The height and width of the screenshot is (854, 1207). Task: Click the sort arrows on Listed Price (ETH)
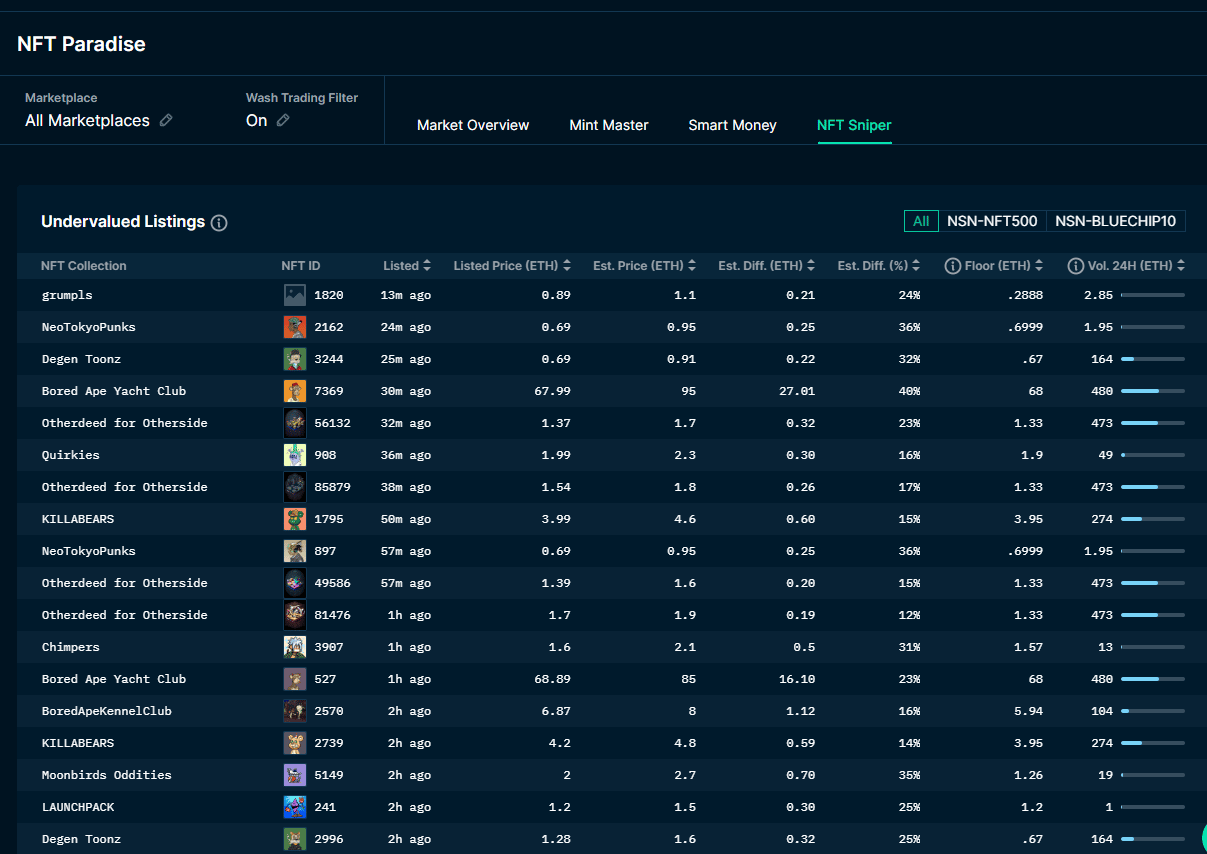(567, 266)
